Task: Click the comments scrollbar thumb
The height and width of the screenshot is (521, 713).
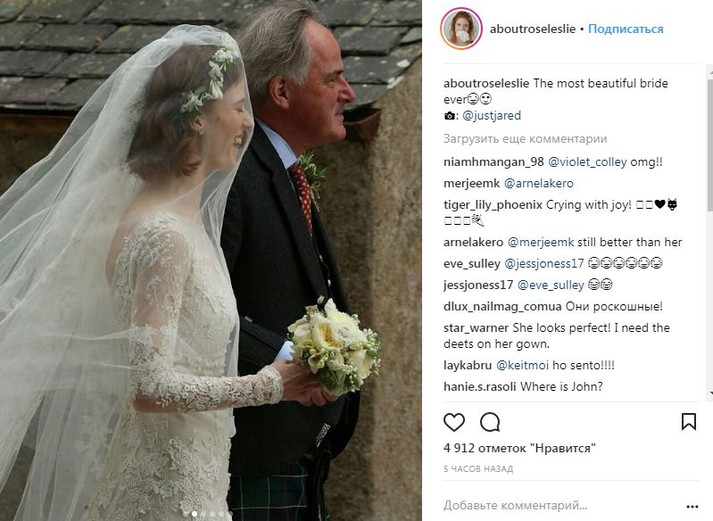Action: coord(710,145)
